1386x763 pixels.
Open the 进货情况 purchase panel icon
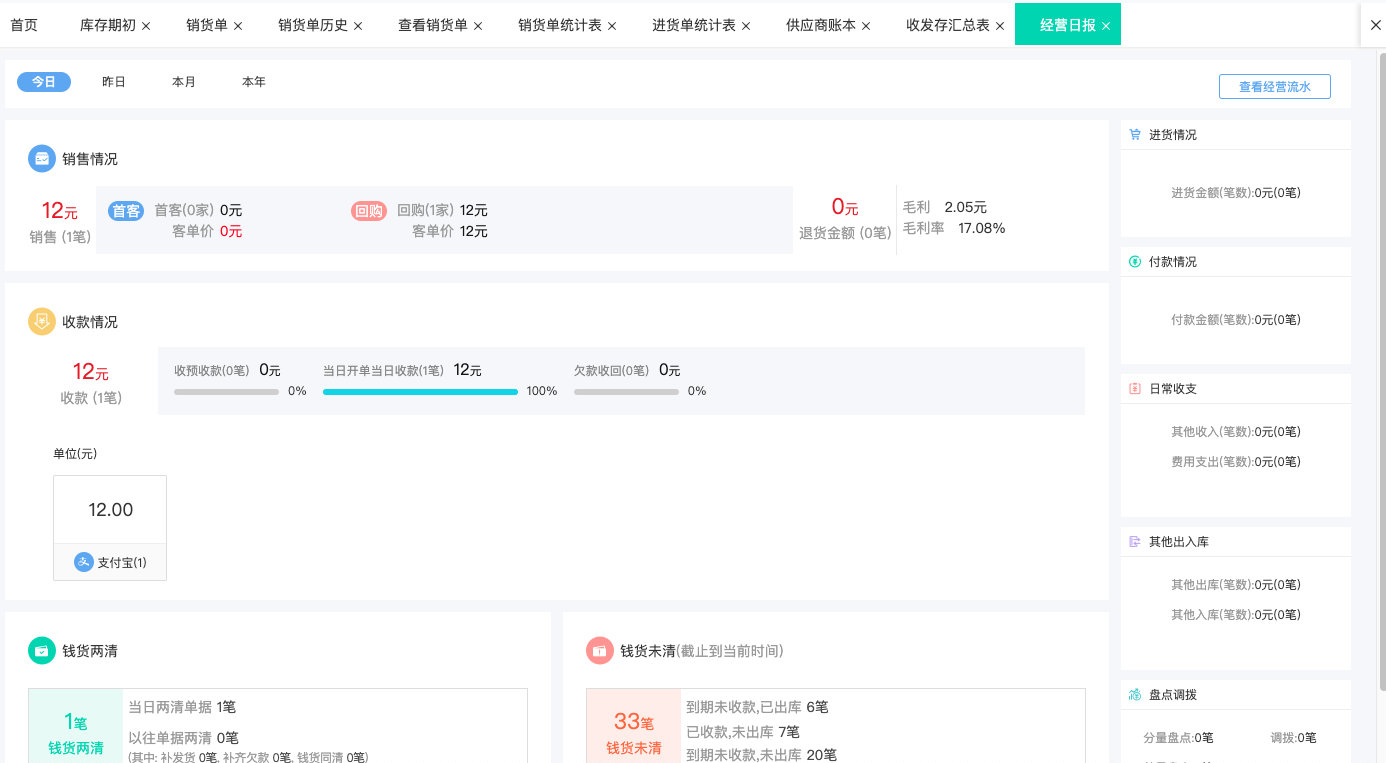(1134, 133)
